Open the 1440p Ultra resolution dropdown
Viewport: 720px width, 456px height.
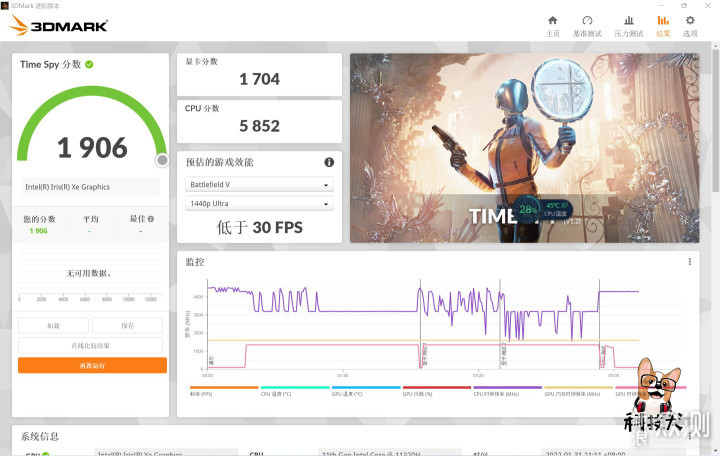tap(259, 203)
